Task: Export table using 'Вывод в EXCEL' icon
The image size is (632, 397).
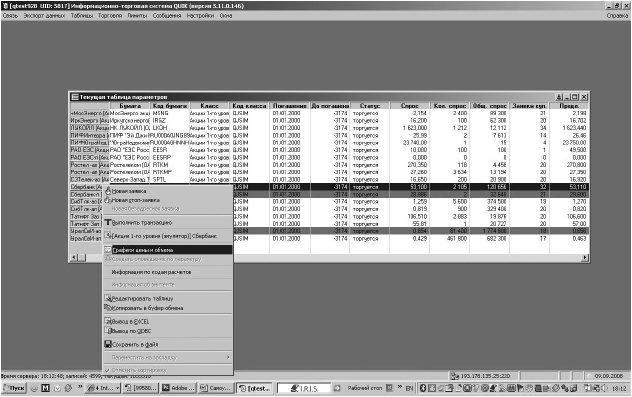Action: point(108,322)
